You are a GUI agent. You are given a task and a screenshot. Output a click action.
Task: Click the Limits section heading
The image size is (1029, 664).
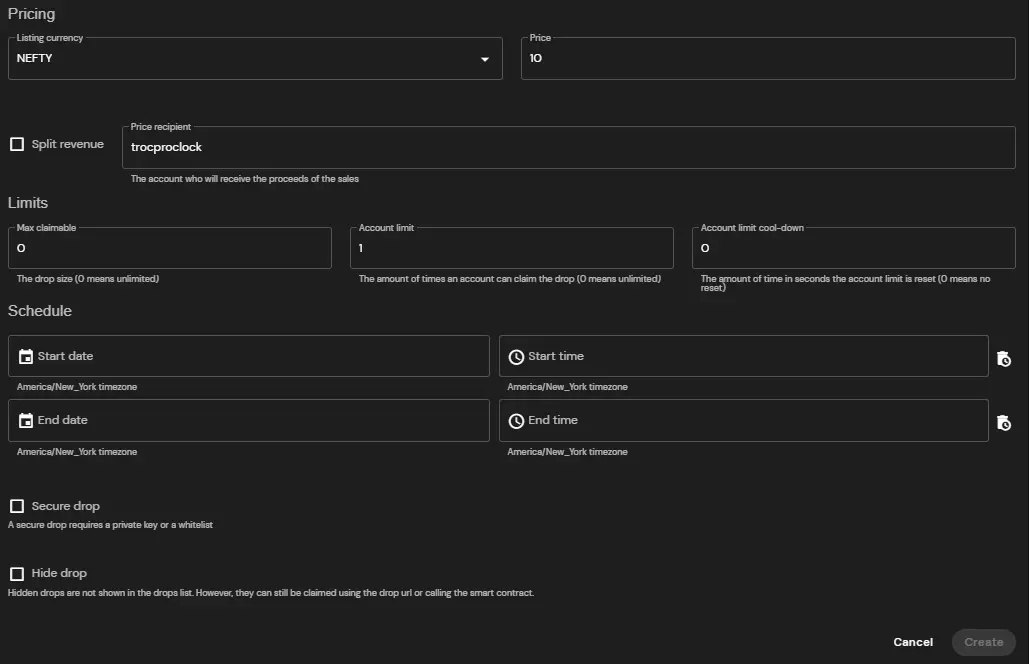[28, 203]
